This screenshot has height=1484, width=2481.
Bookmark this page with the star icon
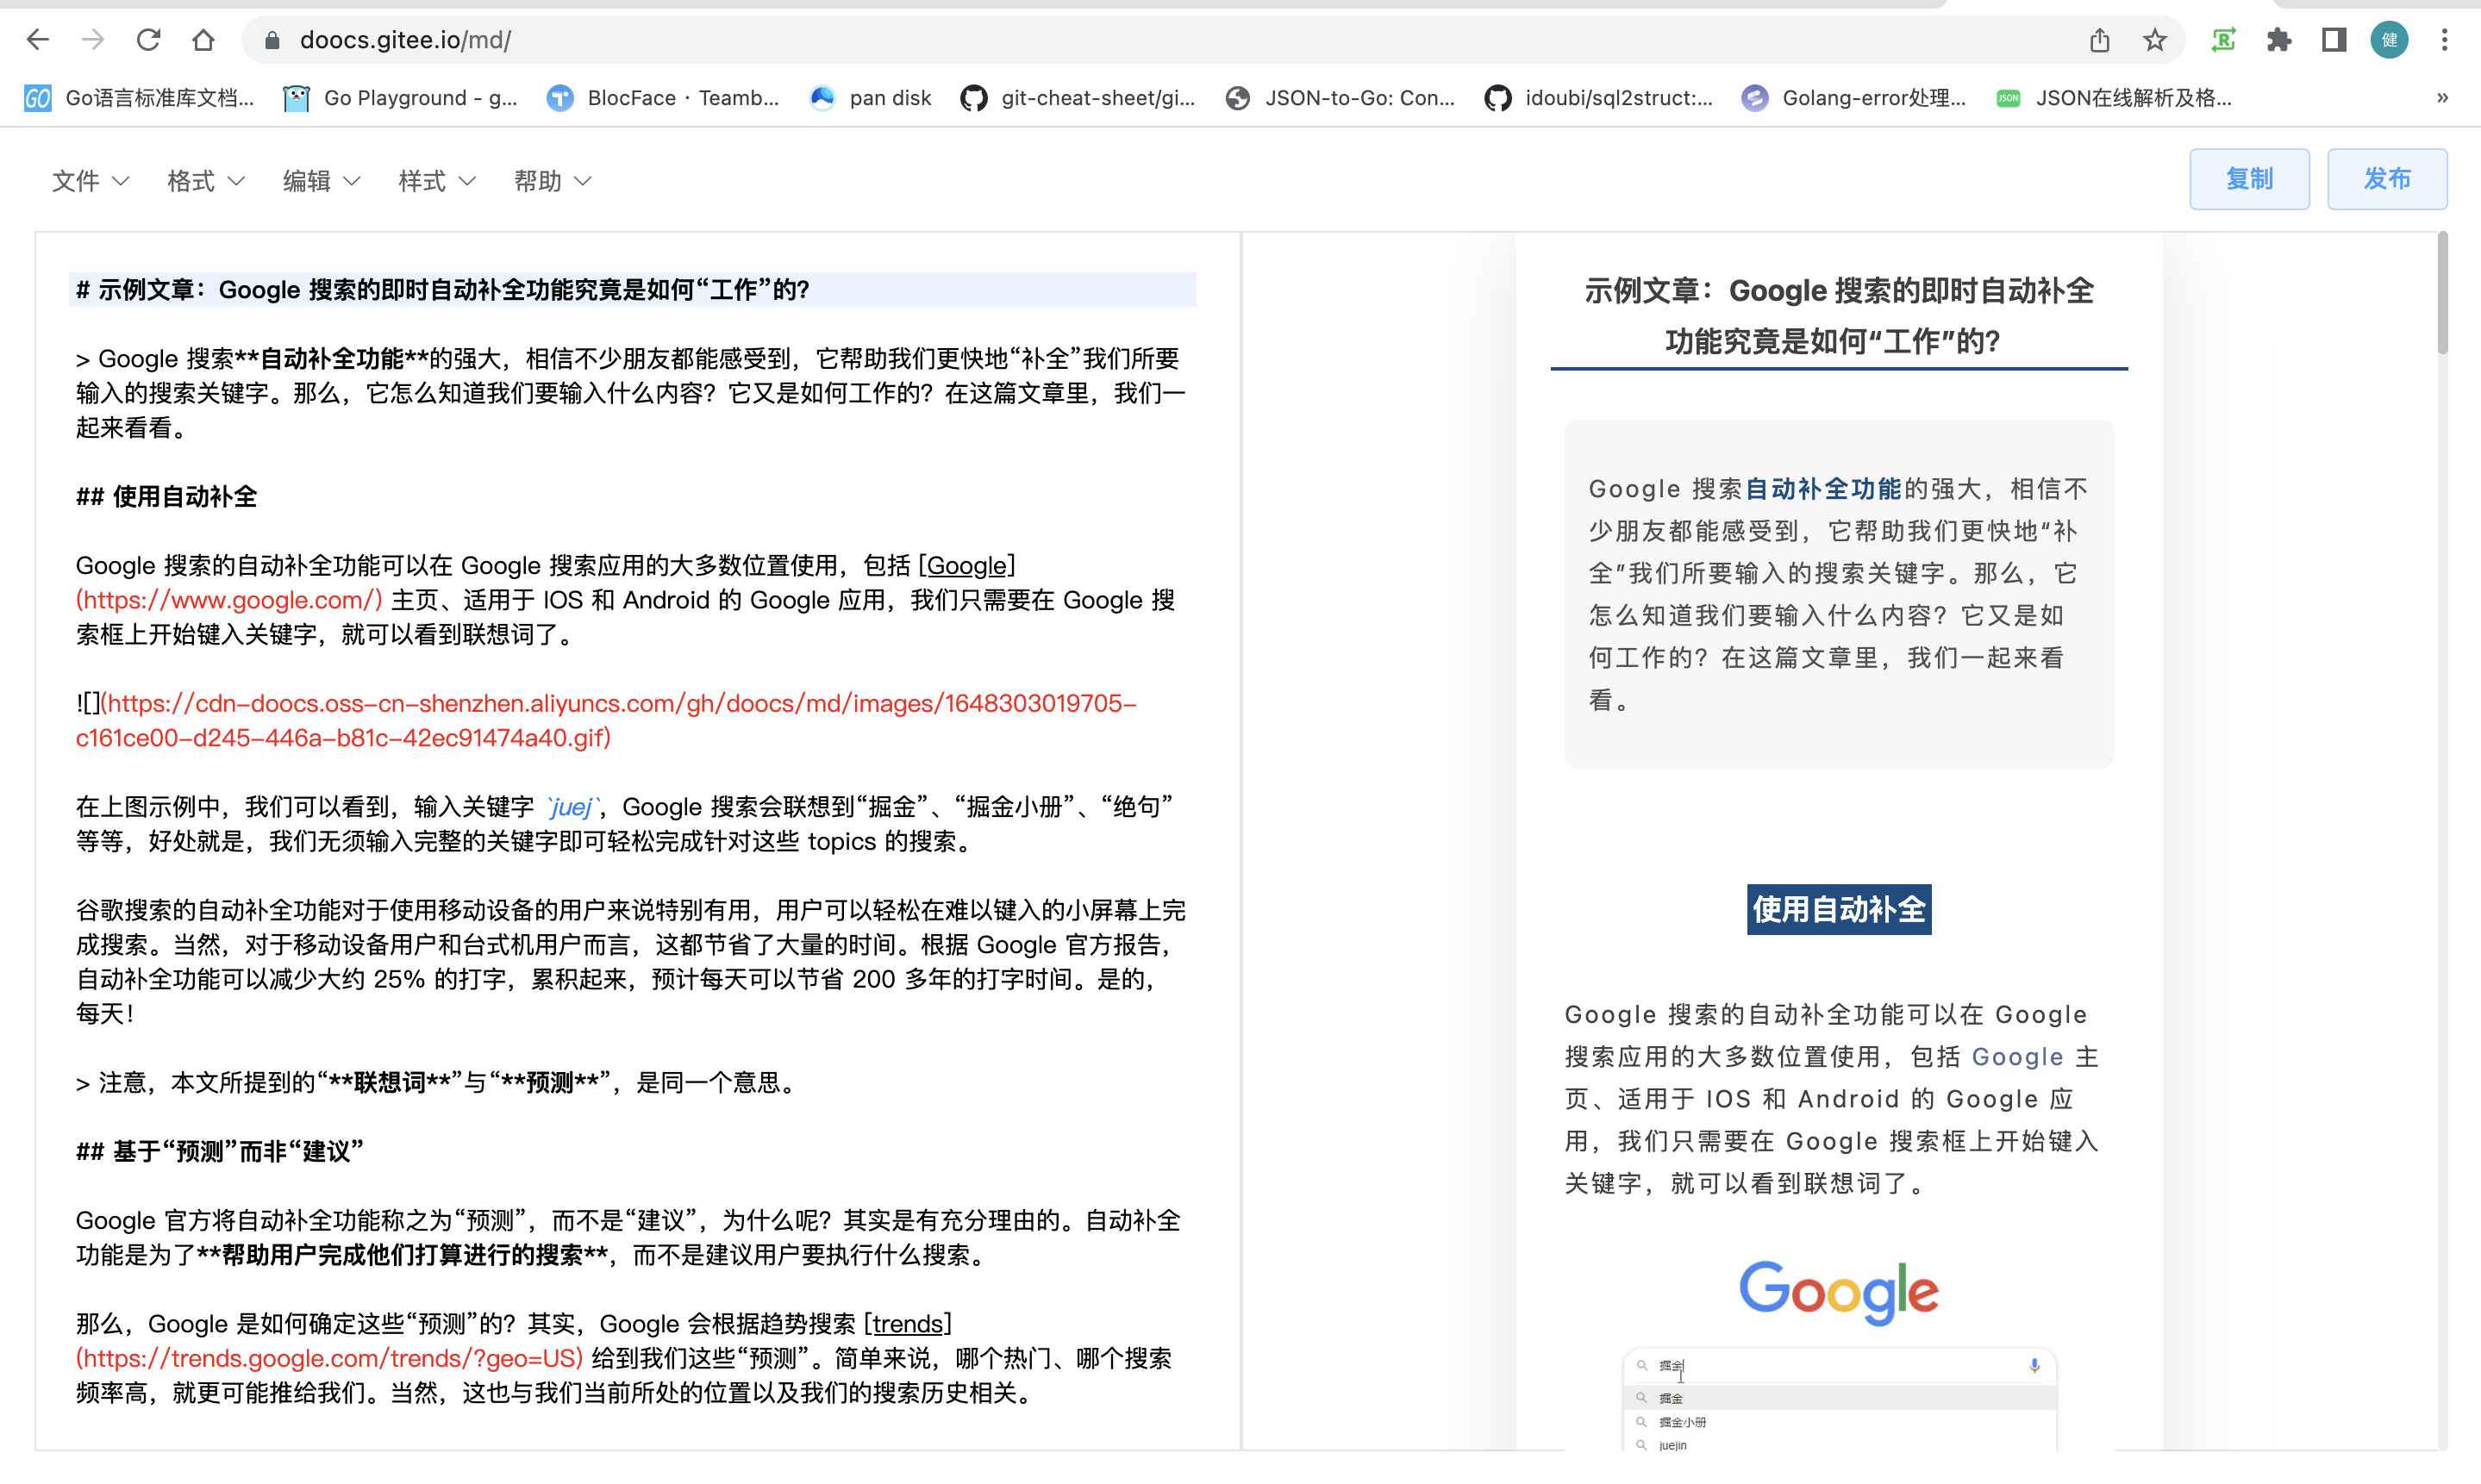coord(2155,40)
